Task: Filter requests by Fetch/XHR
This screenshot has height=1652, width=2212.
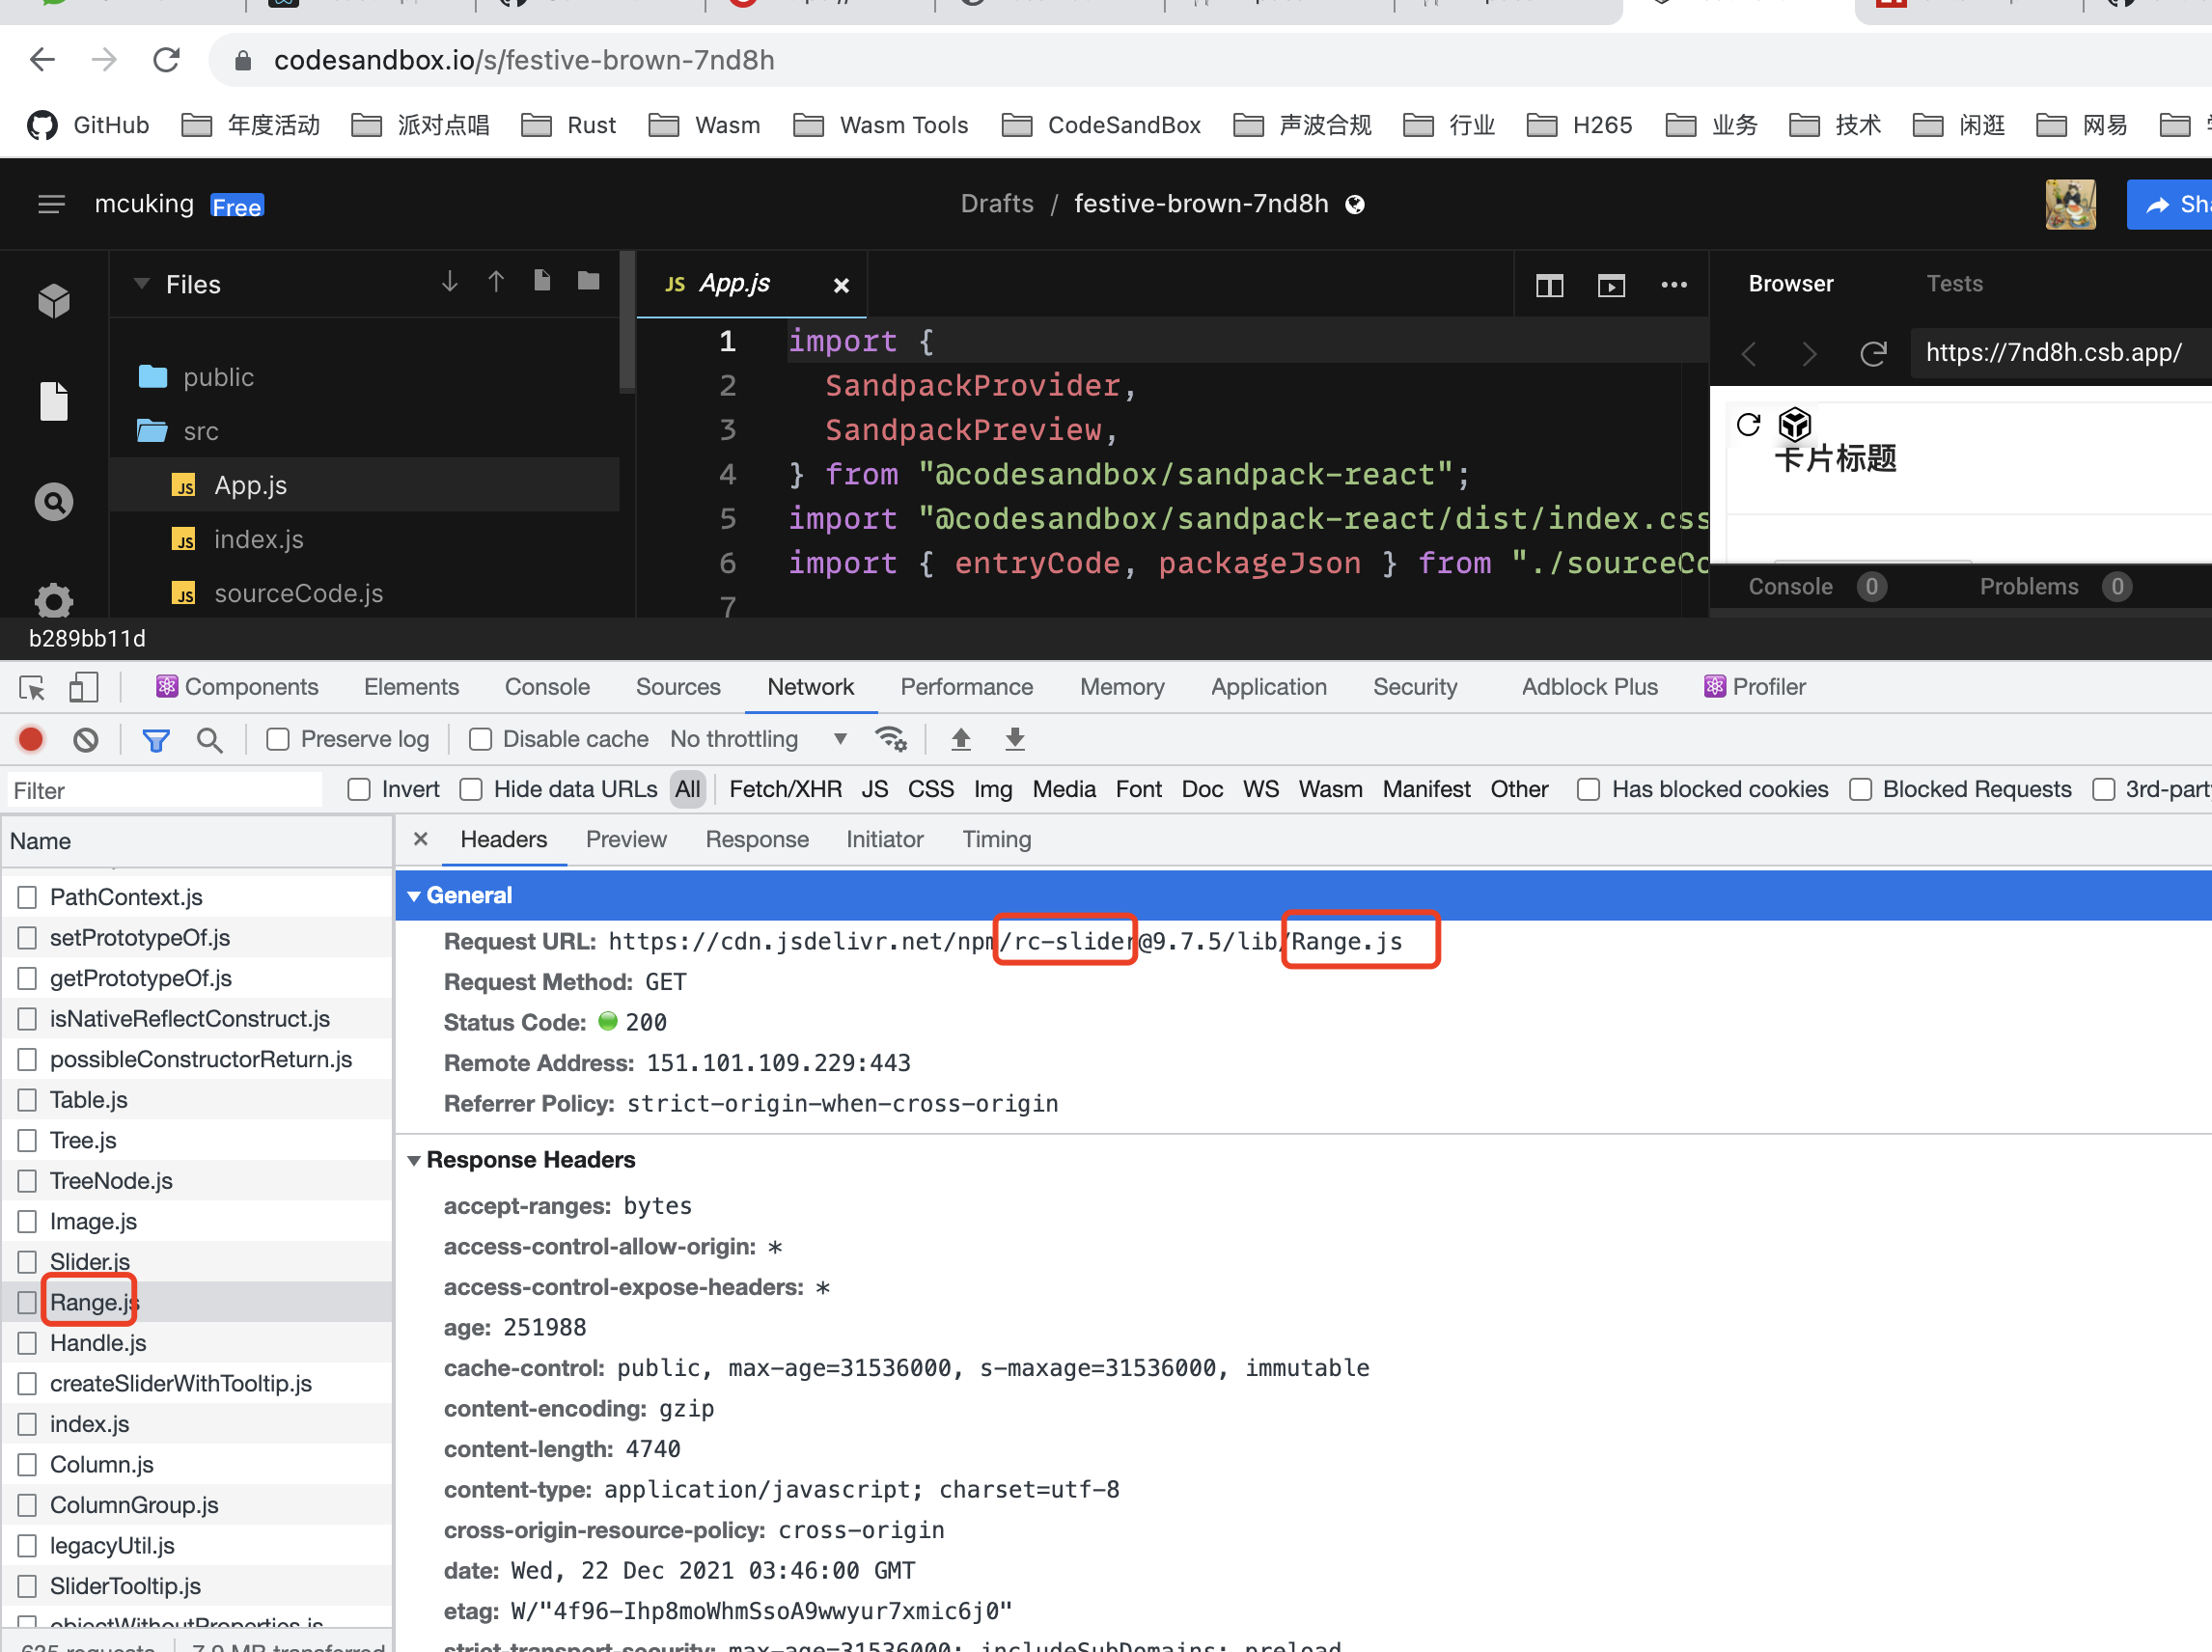Action: click(785, 789)
